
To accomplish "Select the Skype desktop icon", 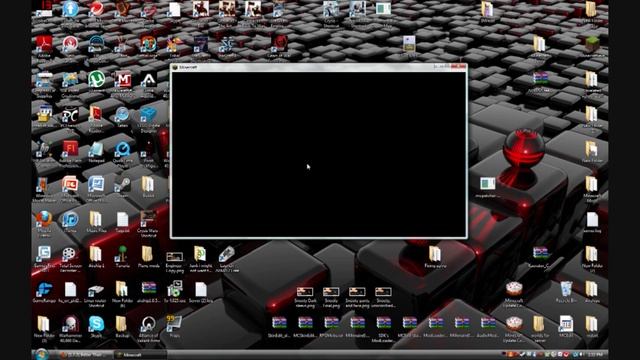I will click(x=96, y=324).
